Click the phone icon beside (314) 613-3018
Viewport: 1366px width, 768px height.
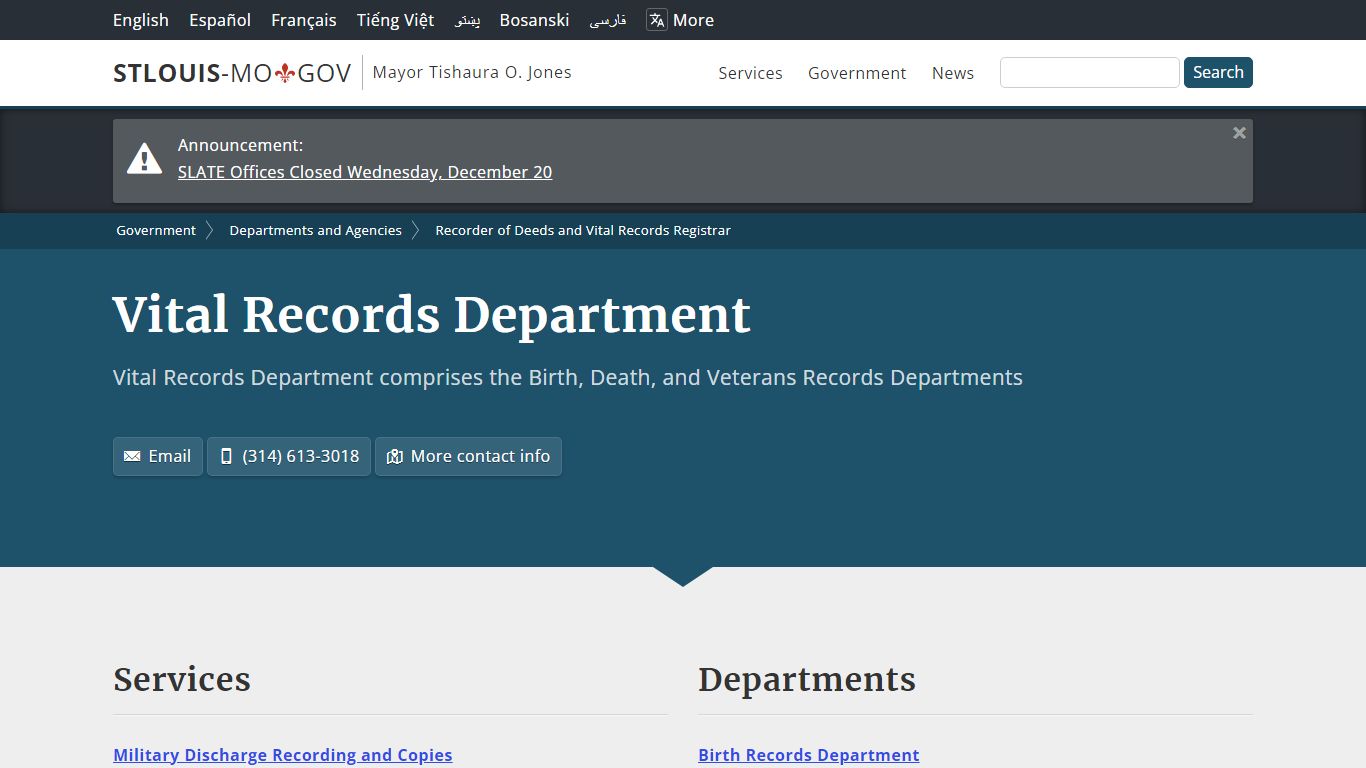(226, 456)
